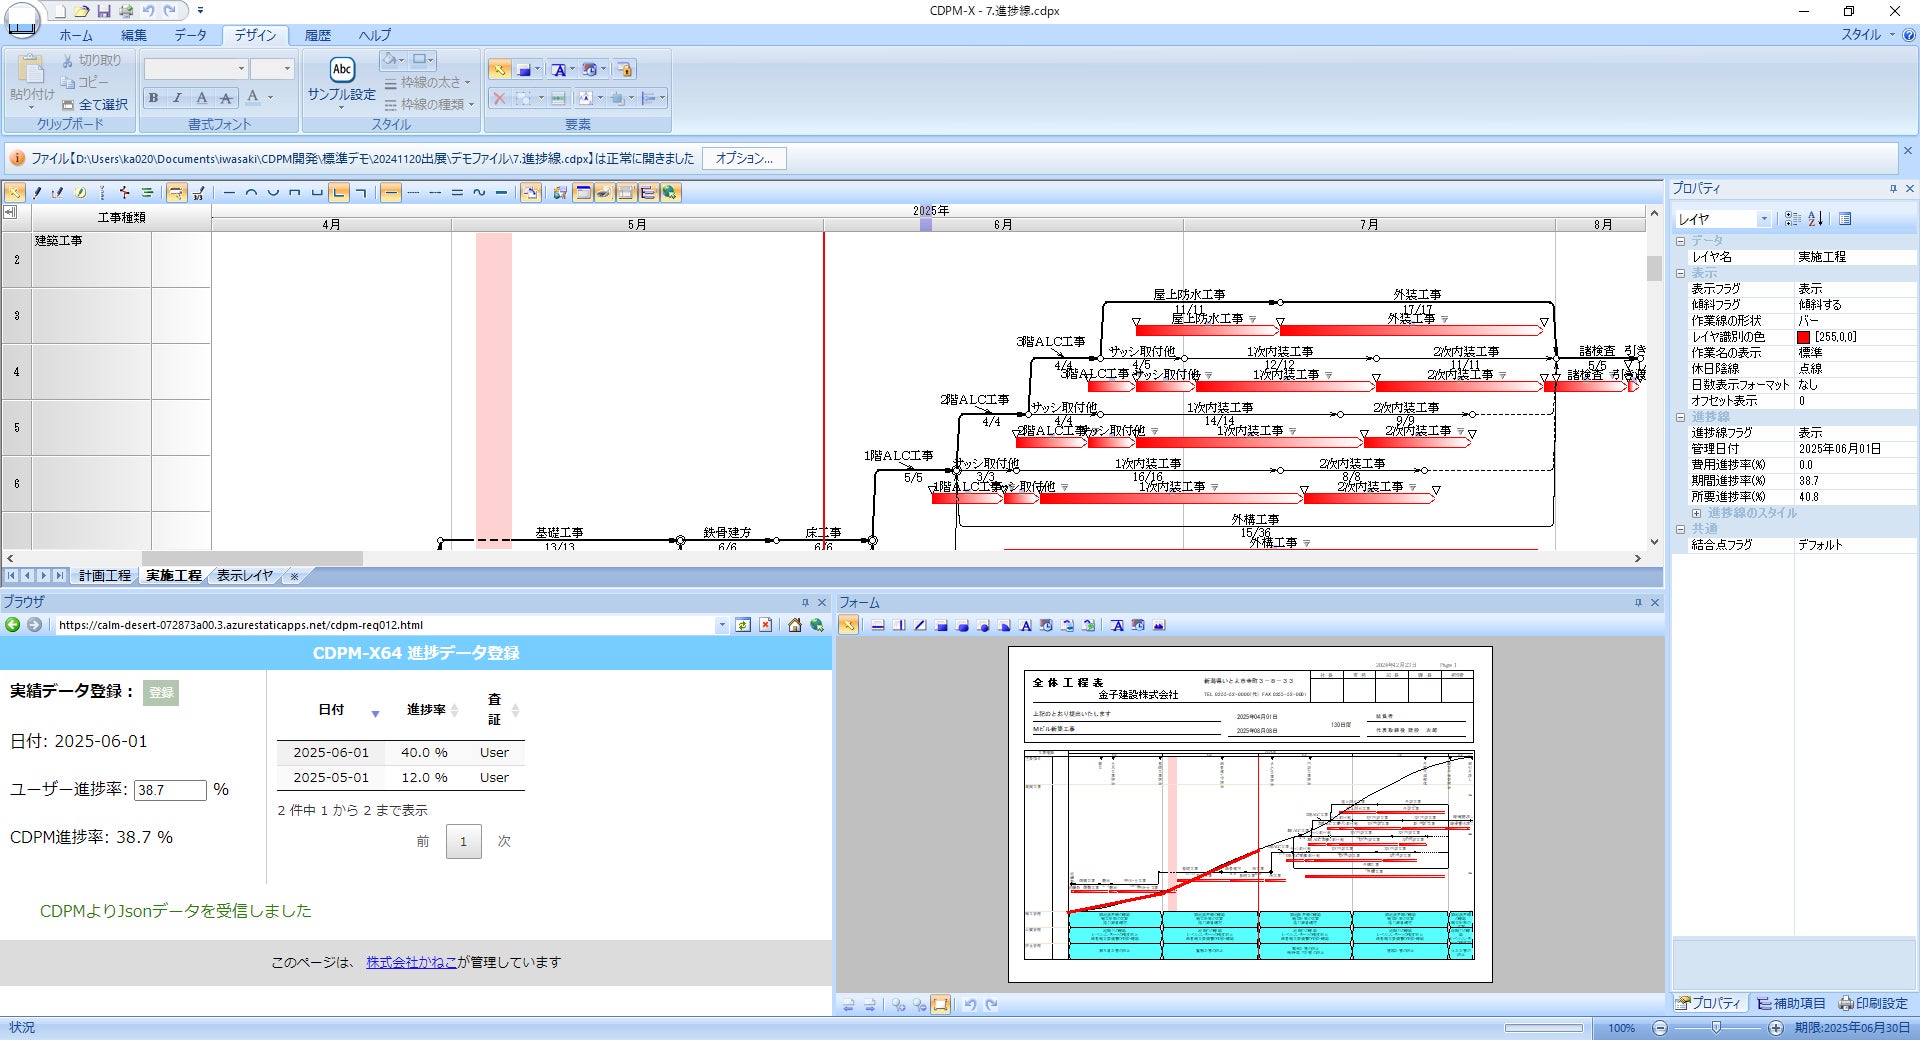Switch to the 計画工程 sheet tab
This screenshot has height=1040, width=1920.
click(x=105, y=576)
